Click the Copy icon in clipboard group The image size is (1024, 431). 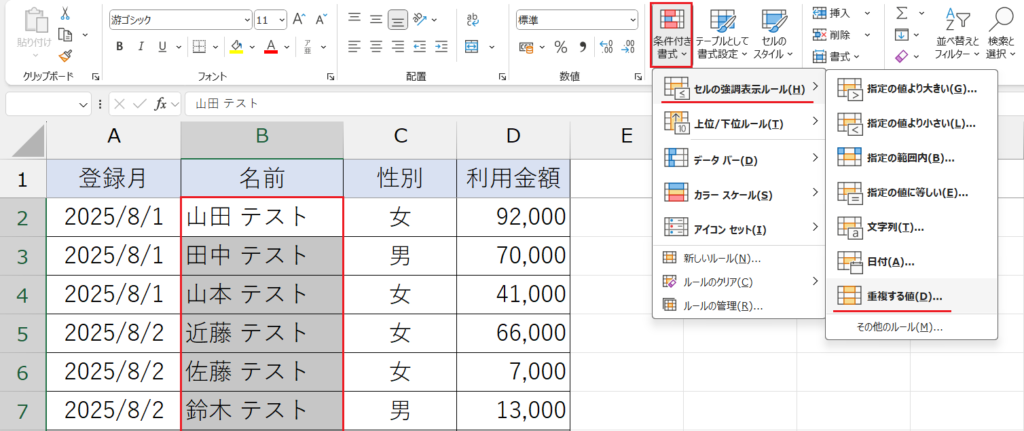[x=65, y=34]
